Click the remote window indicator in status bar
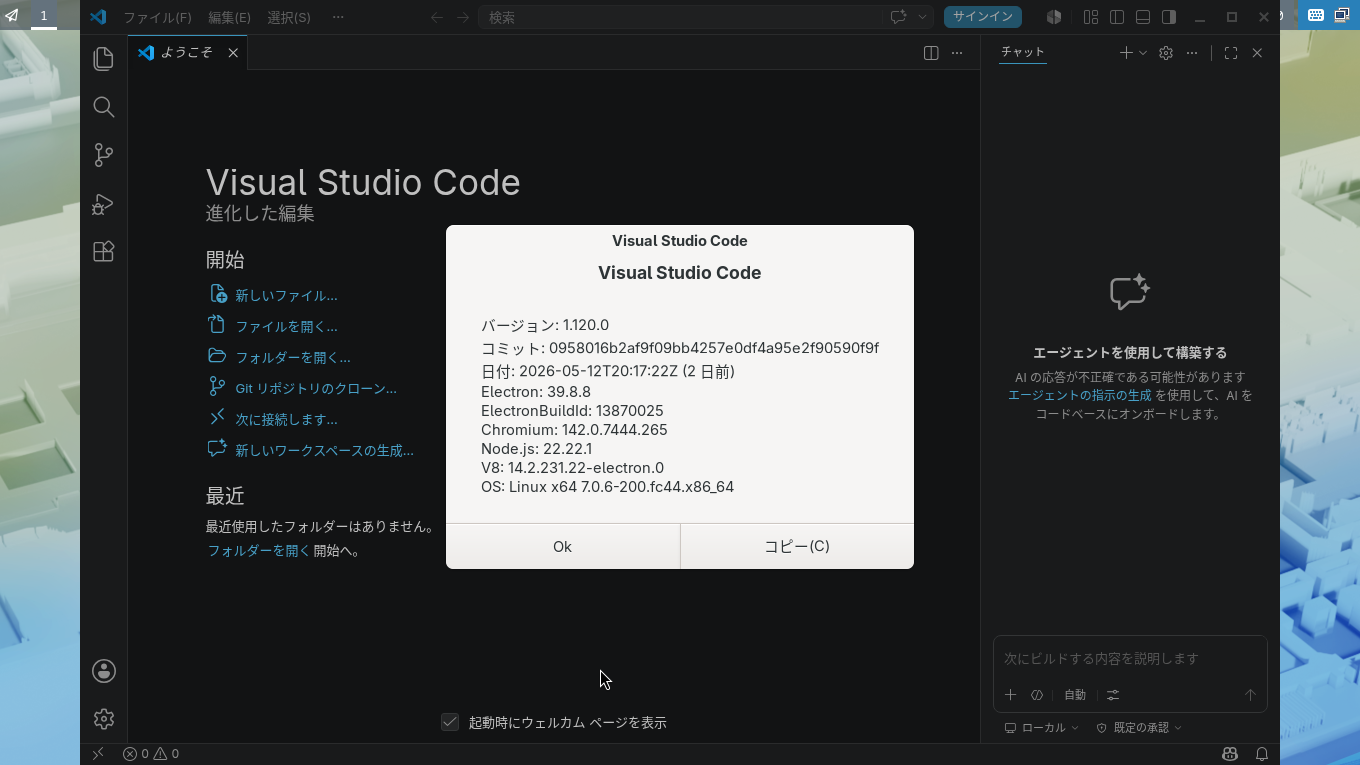This screenshot has width=1360, height=765. pyautogui.click(x=98, y=754)
